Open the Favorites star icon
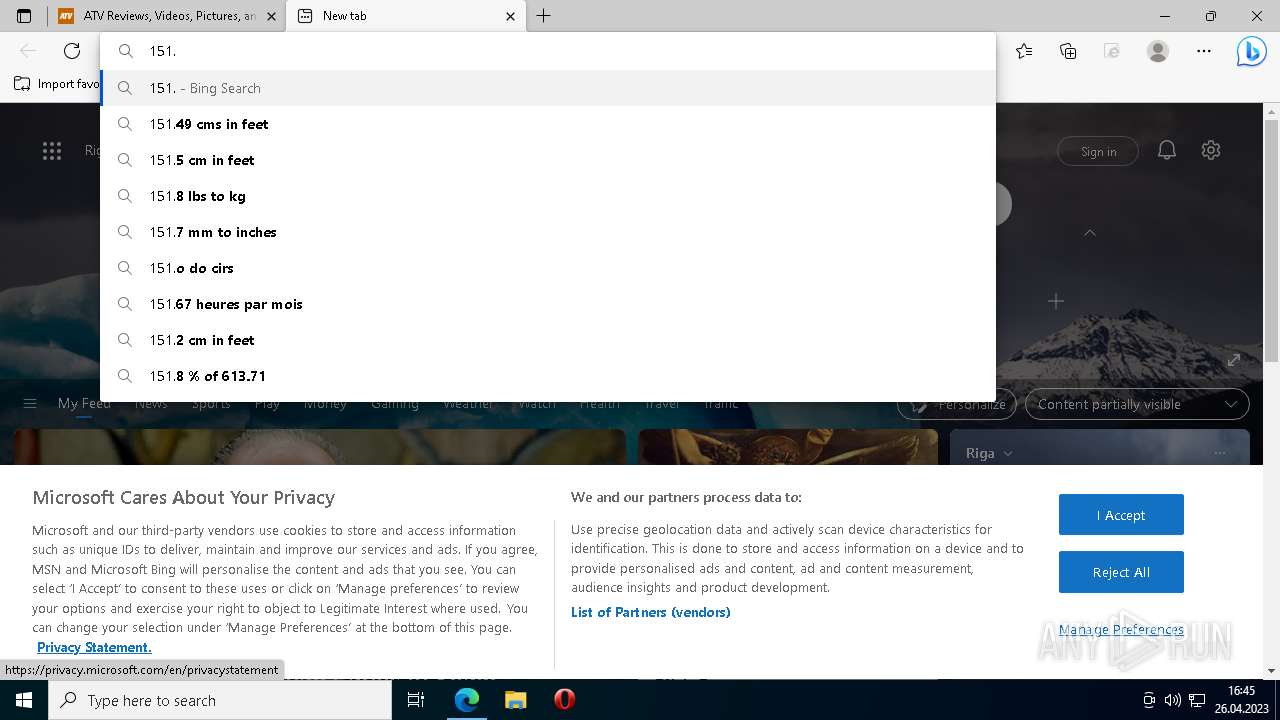This screenshot has height=720, width=1280. pyautogui.click(x=1024, y=51)
